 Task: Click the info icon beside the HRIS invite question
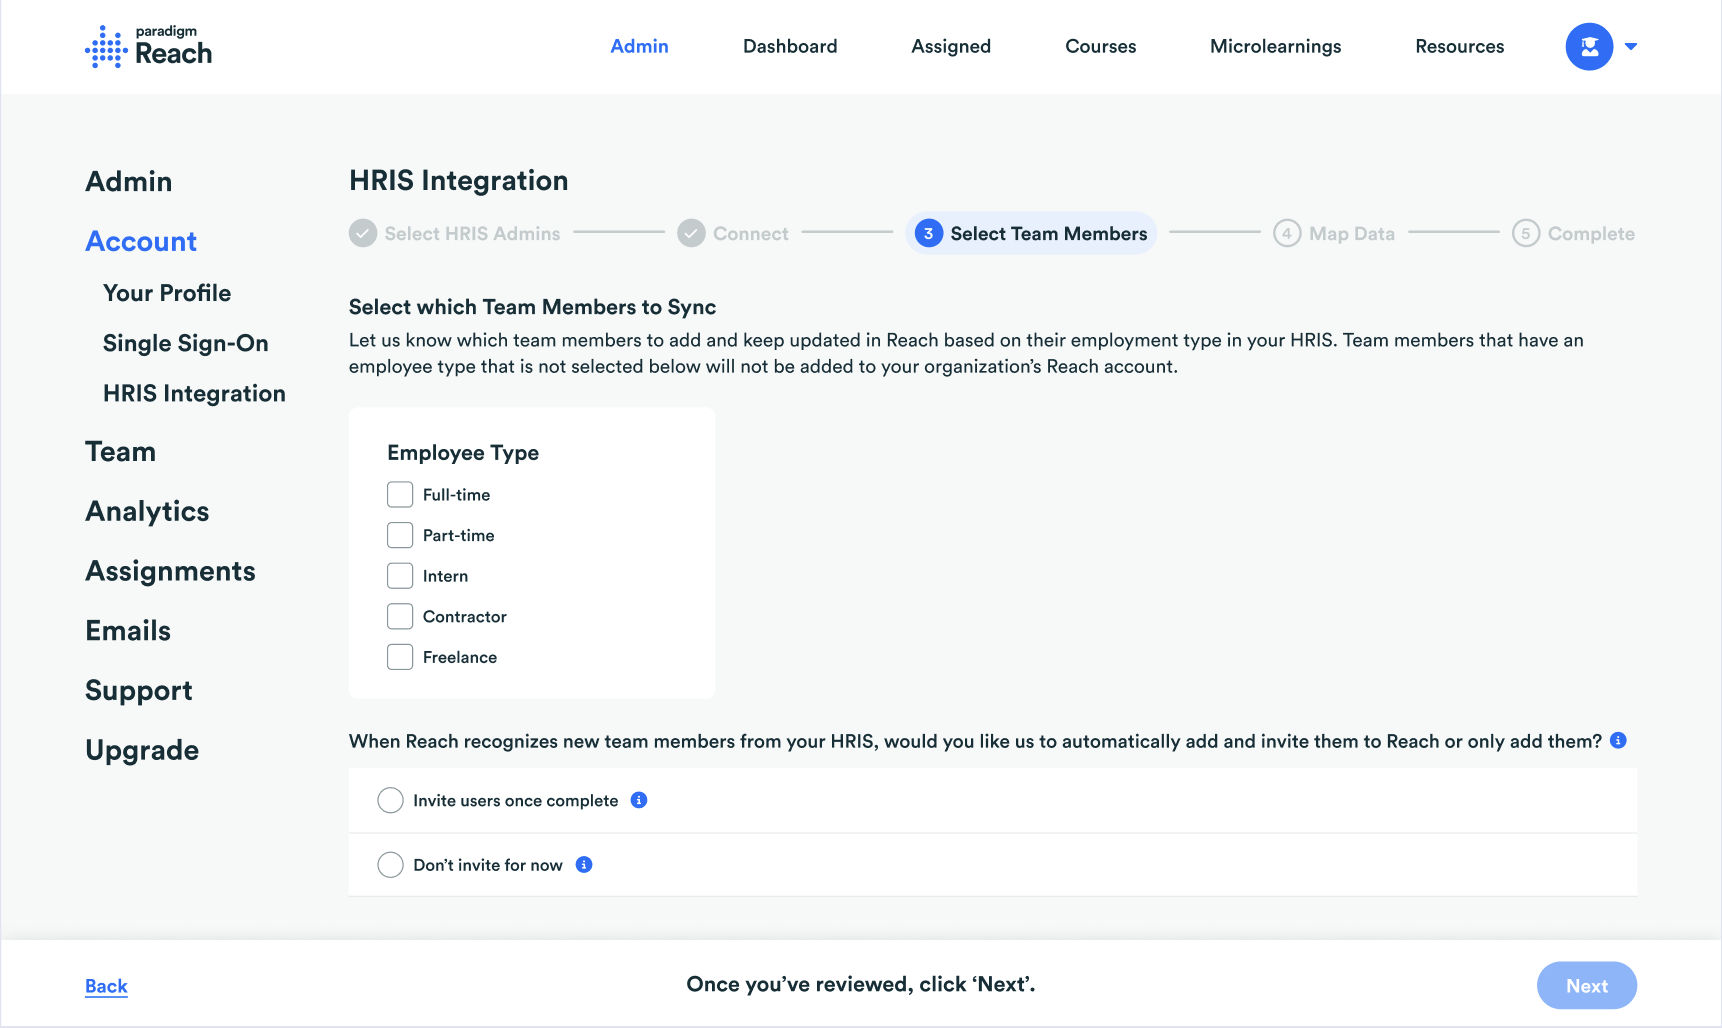(1618, 741)
